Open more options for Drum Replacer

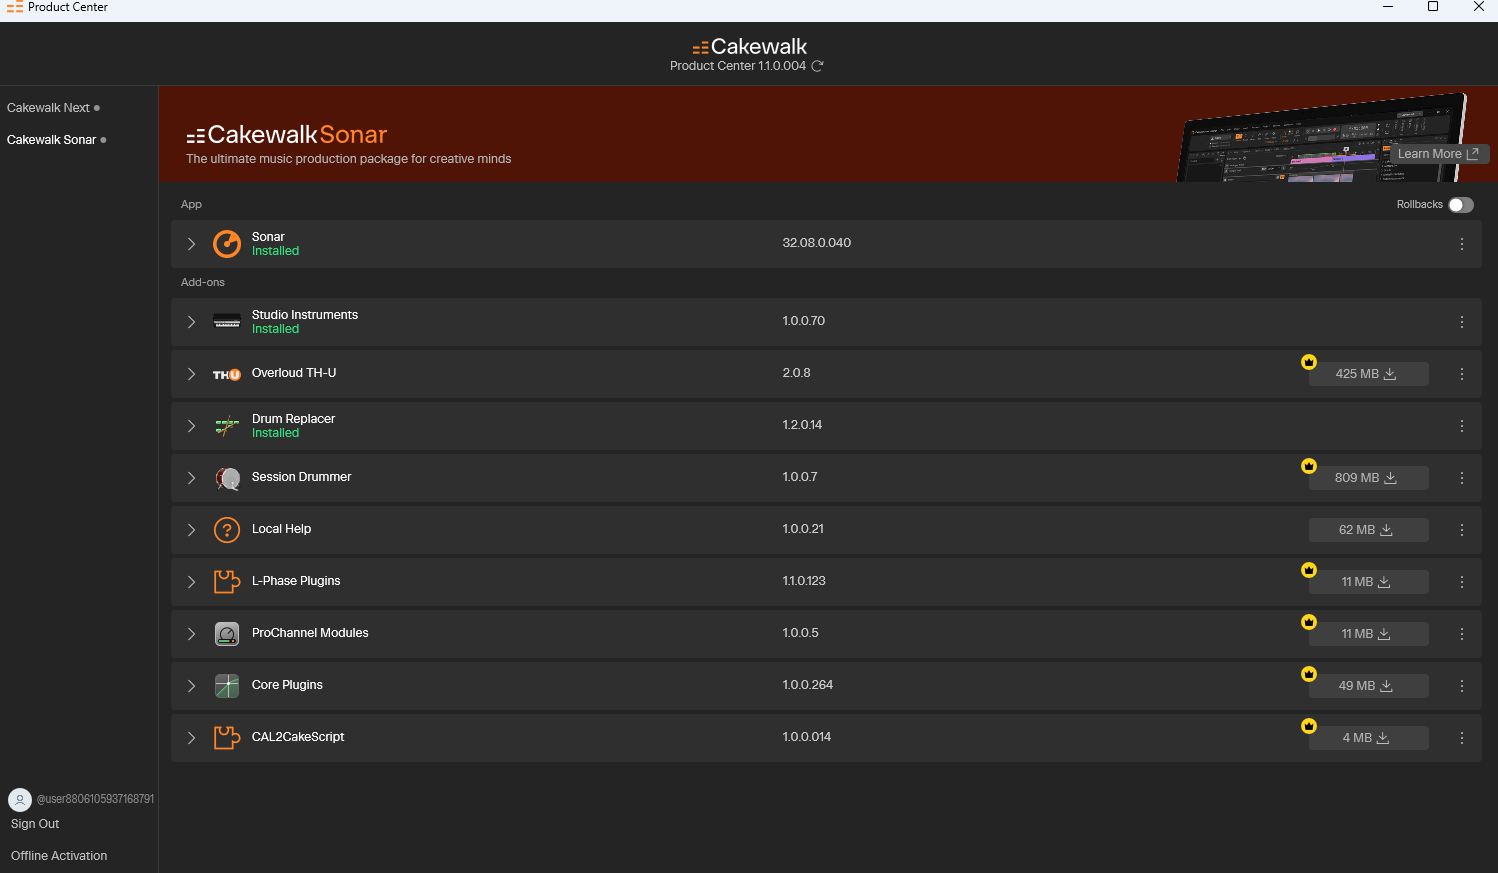[1462, 426]
